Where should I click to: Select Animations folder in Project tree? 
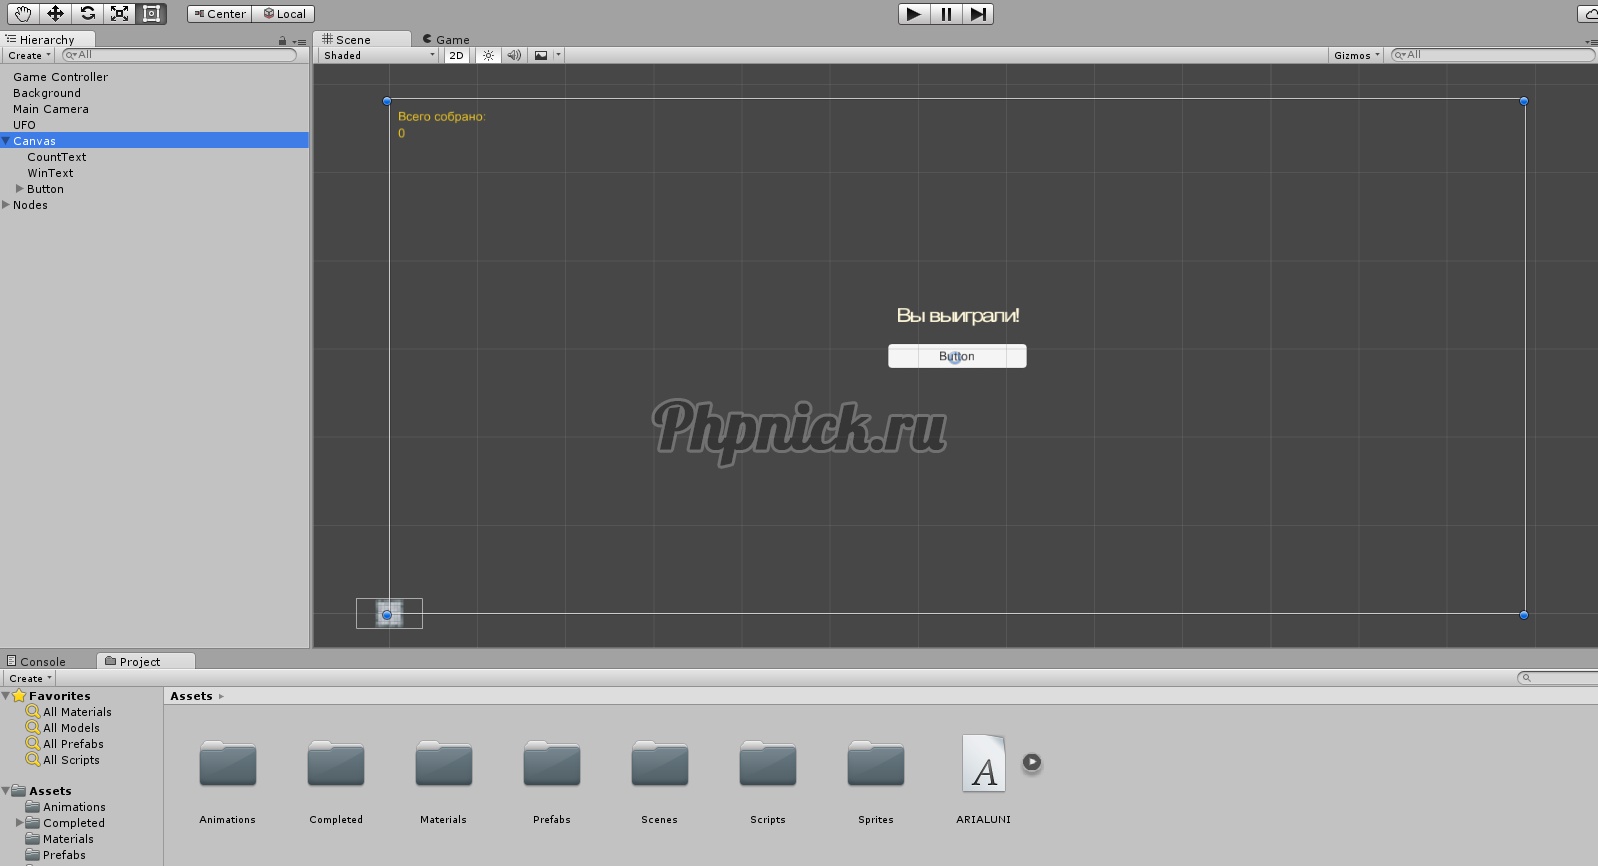click(x=74, y=807)
